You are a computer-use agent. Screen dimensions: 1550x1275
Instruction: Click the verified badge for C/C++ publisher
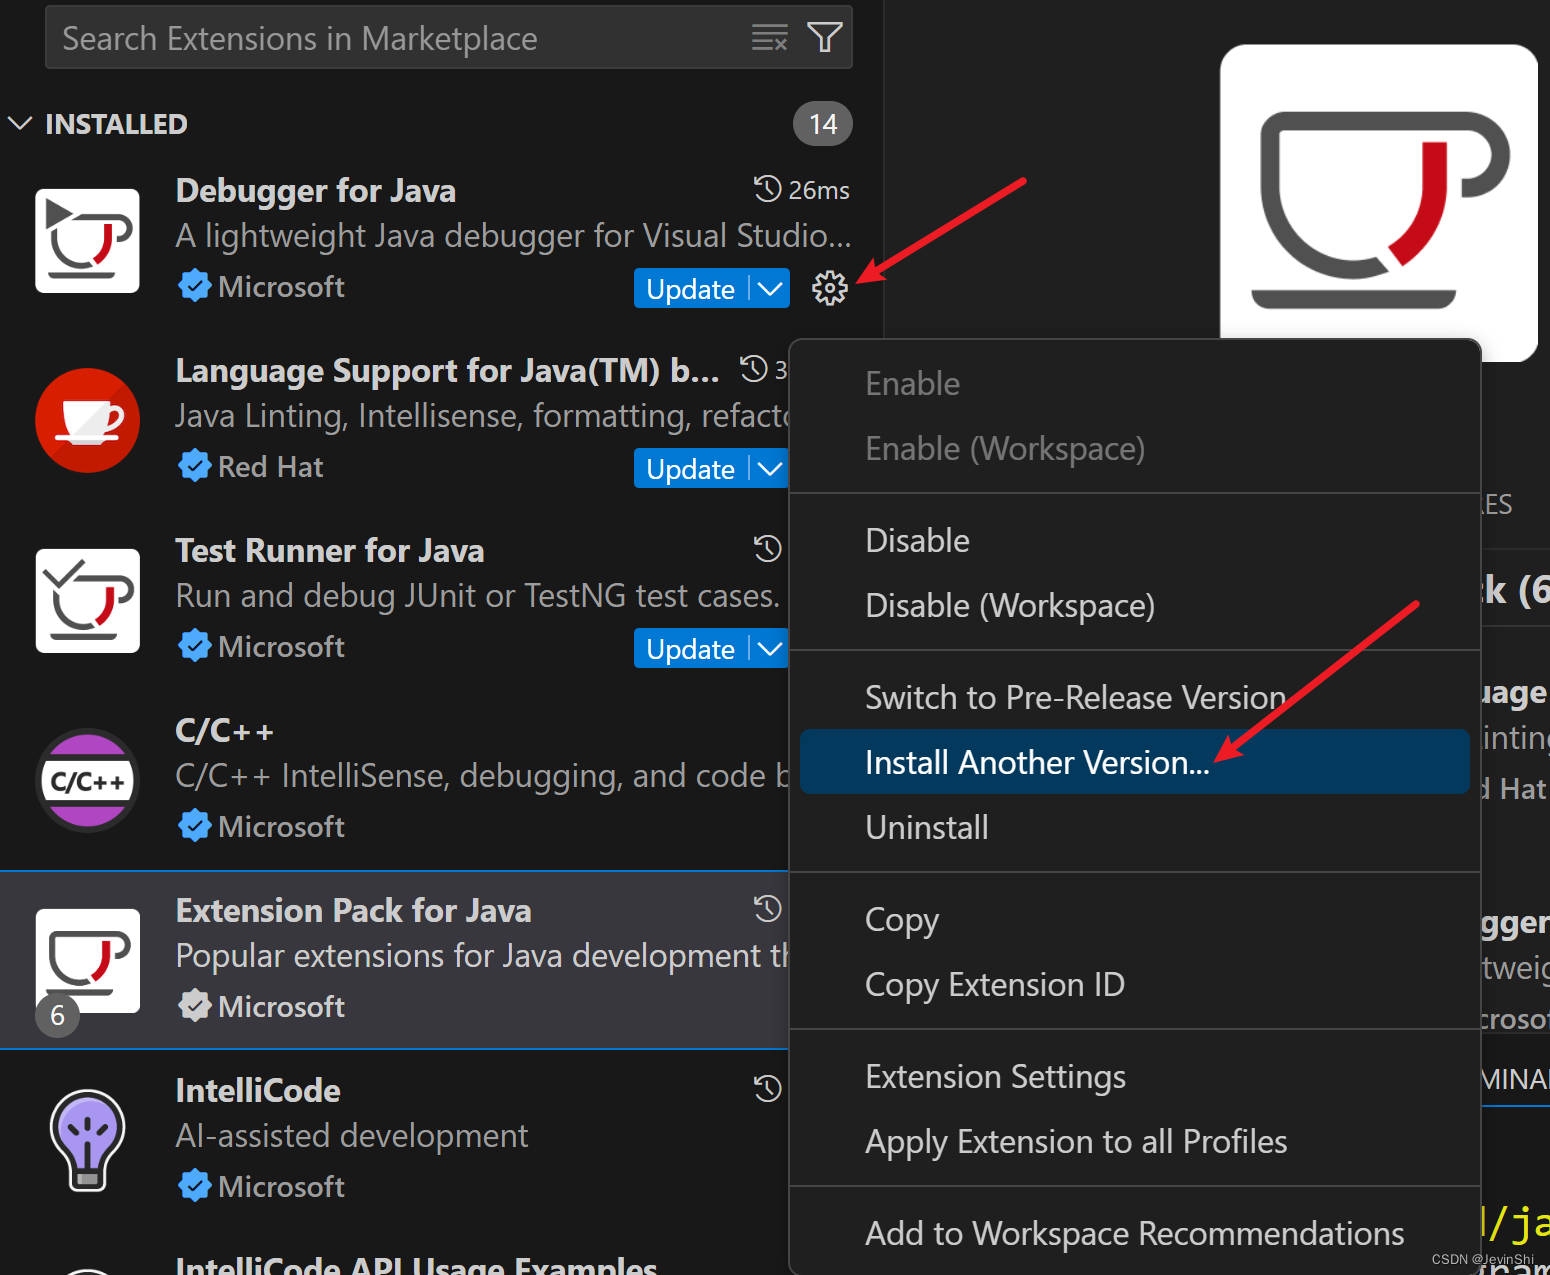click(194, 826)
